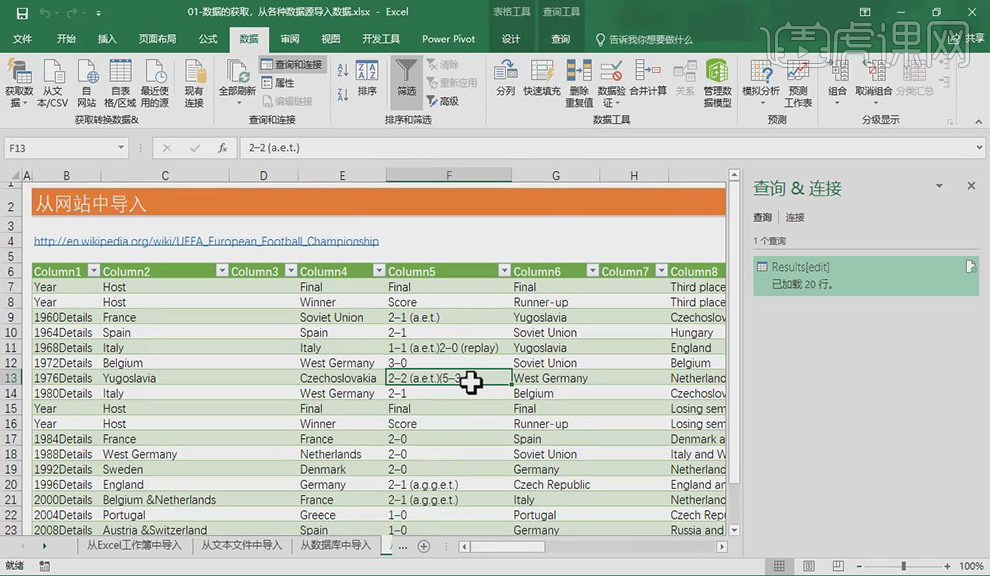Viewport: 990px width, 576px height.
Task: Open Column4 filter dropdown
Action: (x=379, y=271)
